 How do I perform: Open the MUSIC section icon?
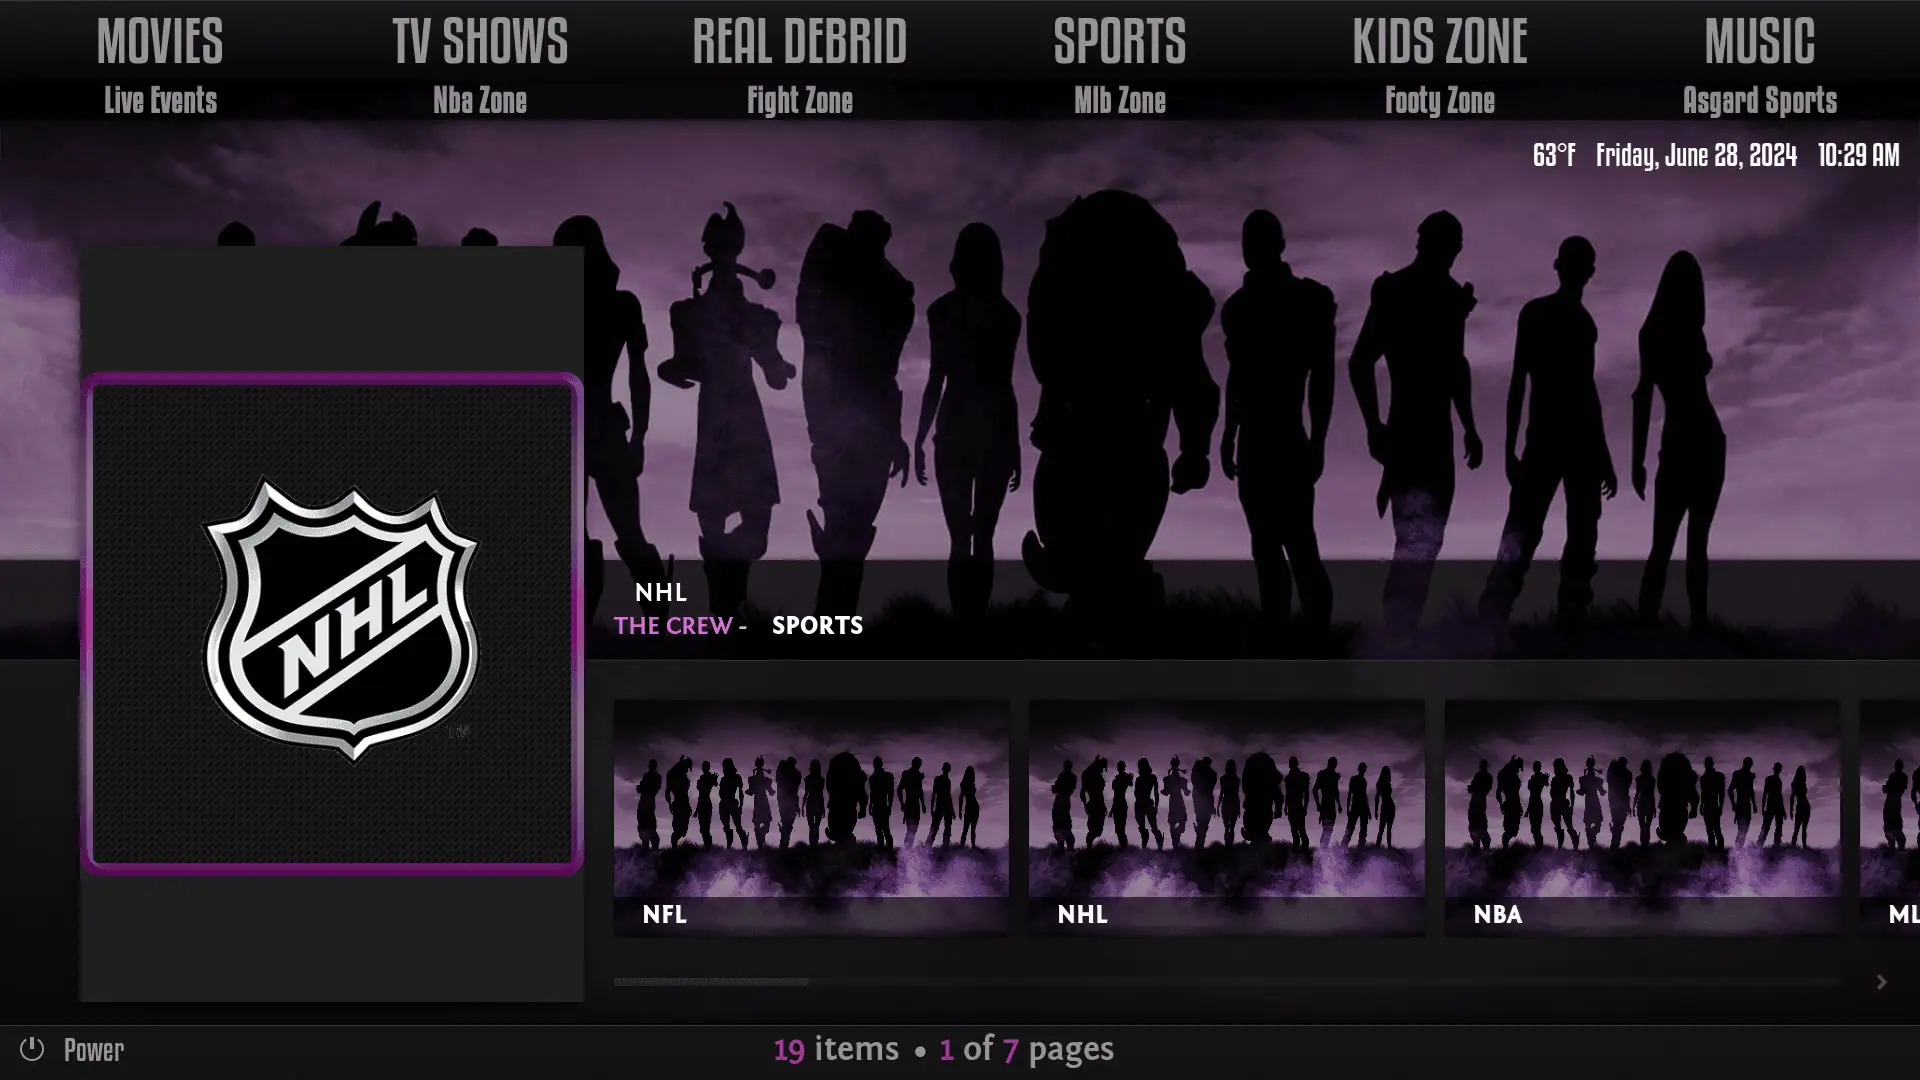click(x=1760, y=40)
